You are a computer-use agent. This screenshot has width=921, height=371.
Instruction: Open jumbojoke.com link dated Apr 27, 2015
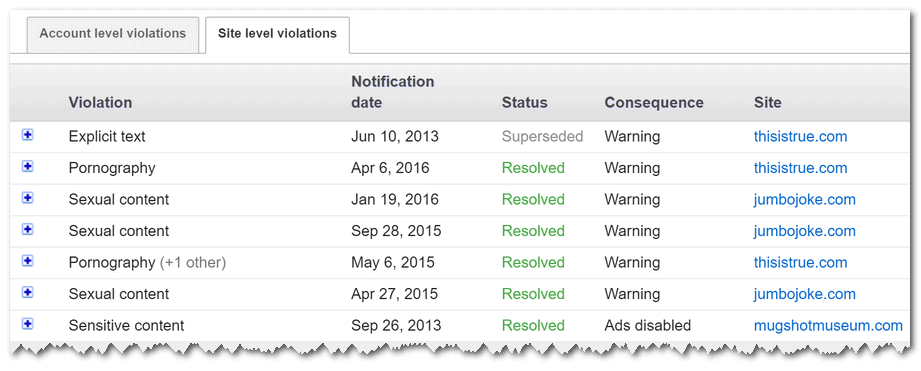[x=805, y=294]
